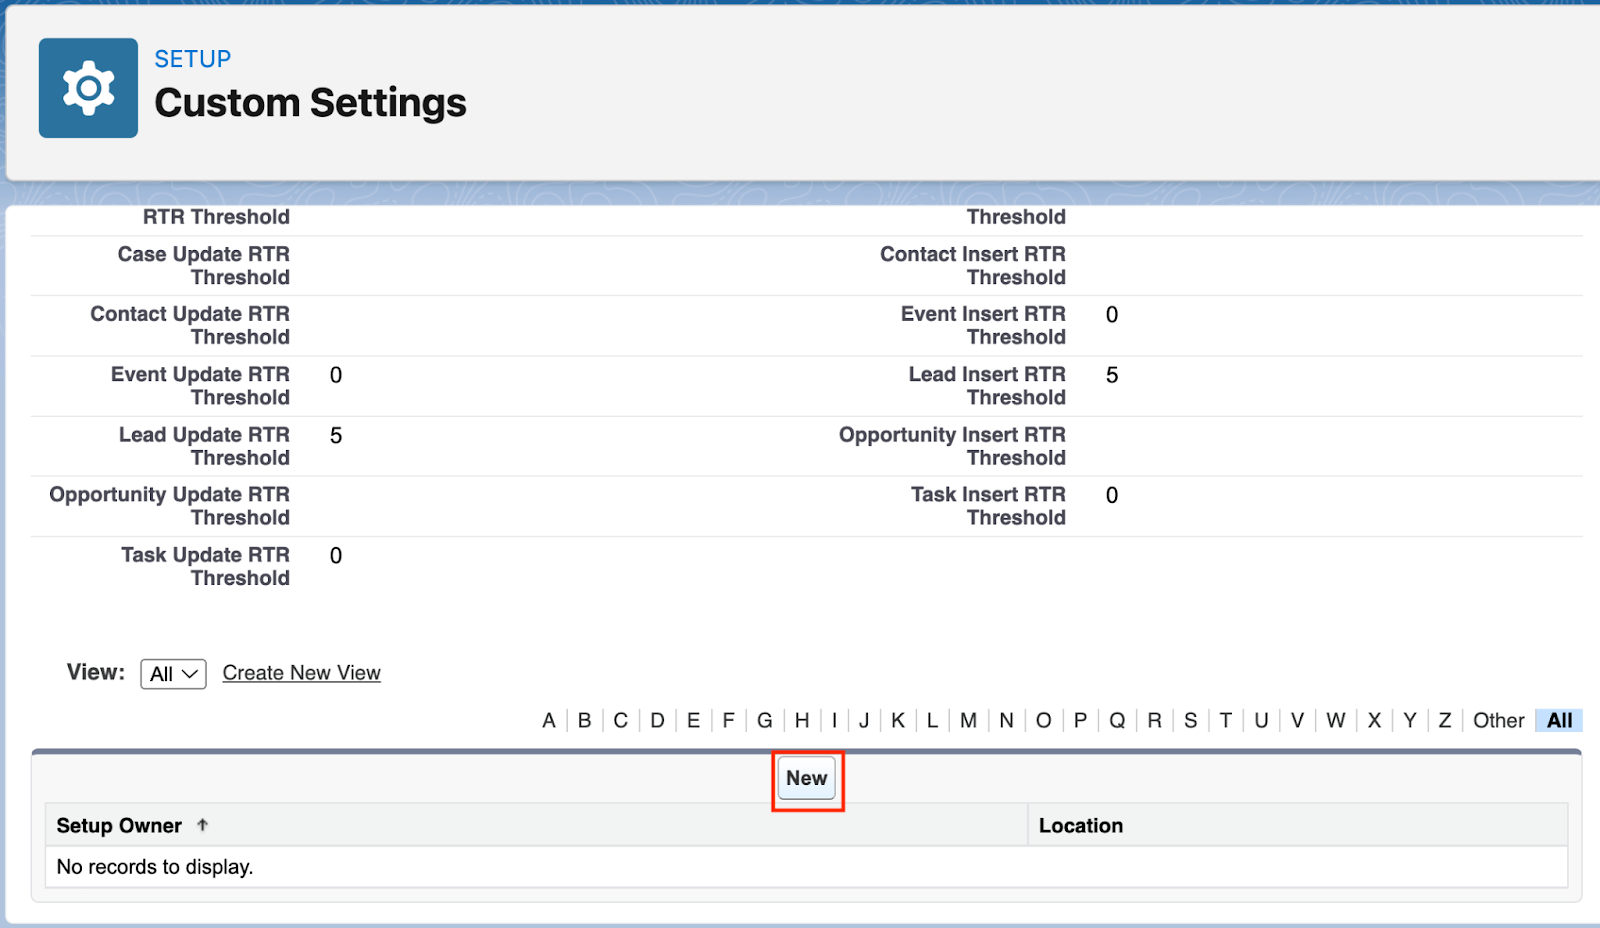The height and width of the screenshot is (928, 1600).
Task: Filter records by letter D
Action: (x=657, y=720)
